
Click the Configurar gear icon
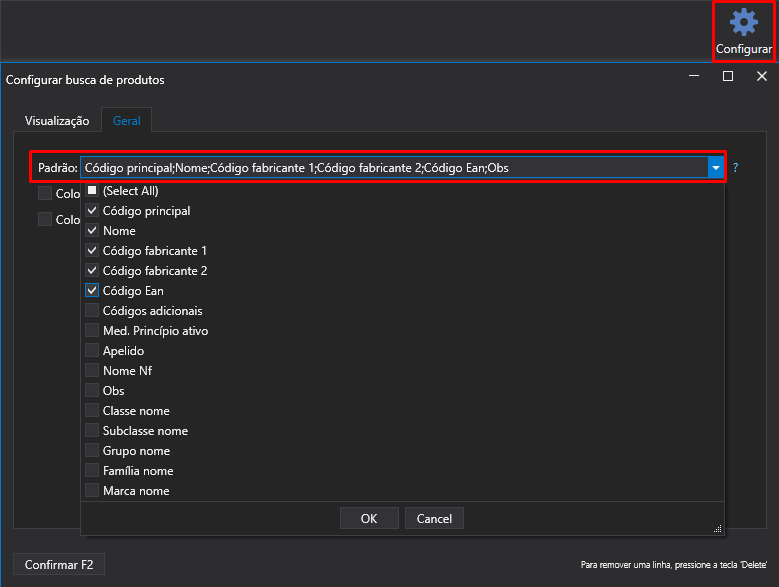pyautogui.click(x=744, y=23)
